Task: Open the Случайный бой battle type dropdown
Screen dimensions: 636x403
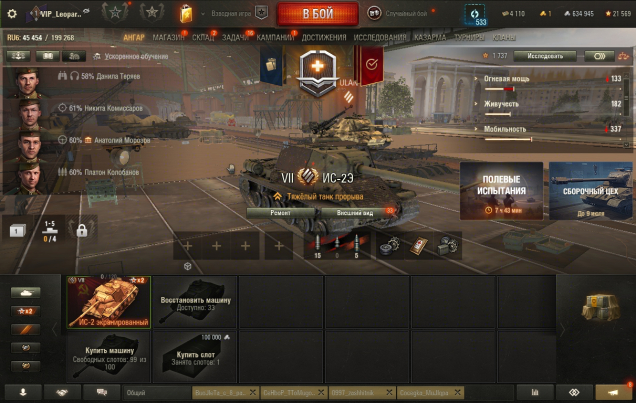Action: [401, 13]
